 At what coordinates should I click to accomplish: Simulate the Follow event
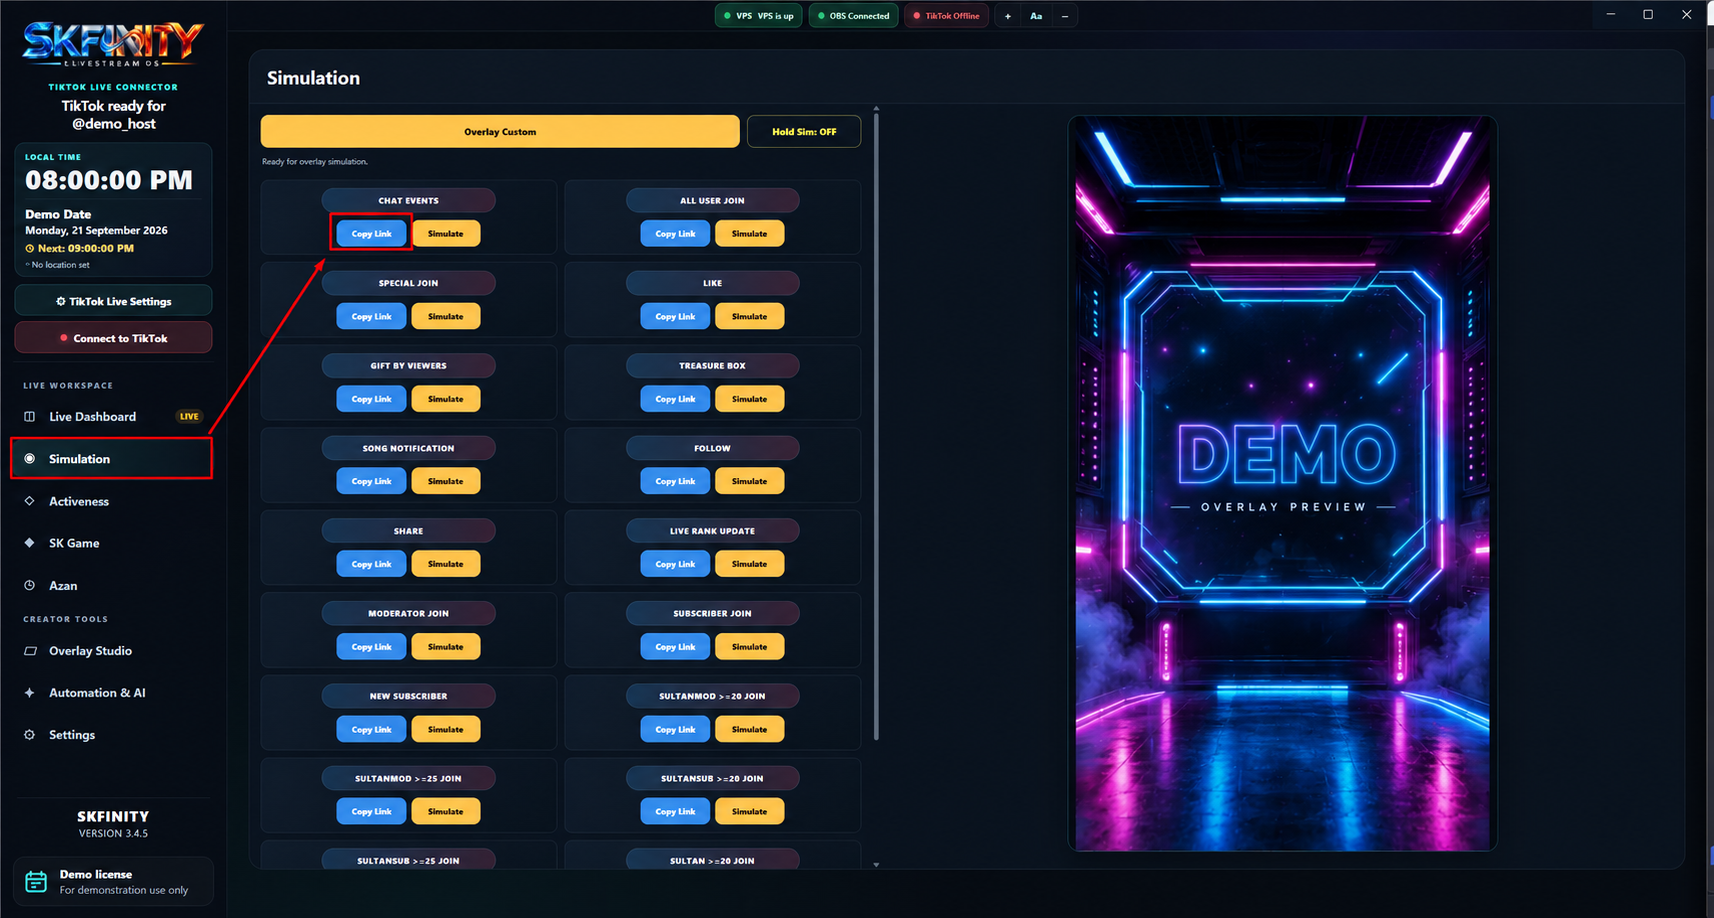[749, 481]
